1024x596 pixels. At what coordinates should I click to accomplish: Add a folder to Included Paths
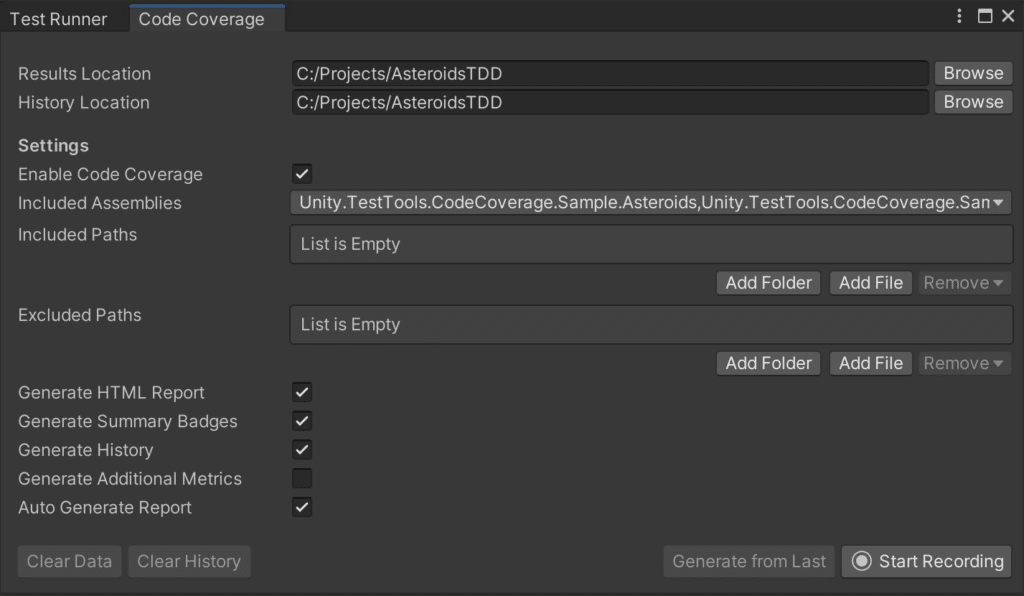(768, 282)
